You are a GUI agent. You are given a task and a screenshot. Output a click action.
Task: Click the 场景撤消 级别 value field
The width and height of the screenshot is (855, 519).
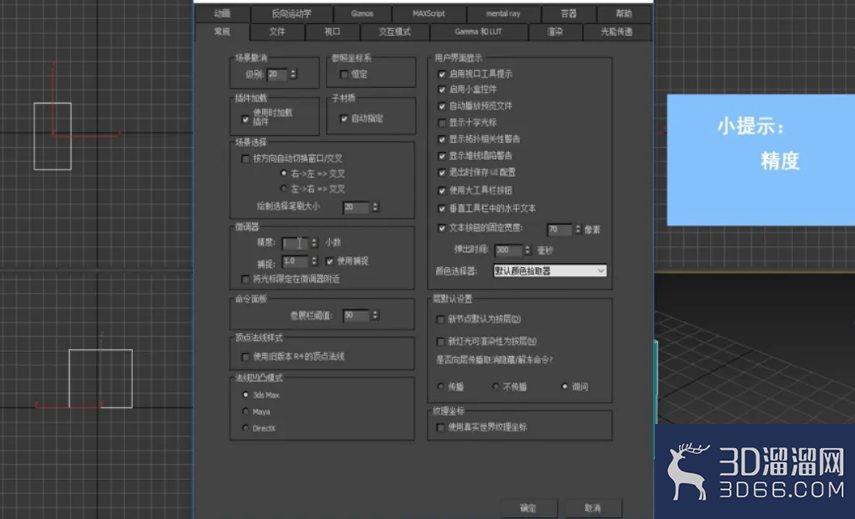pos(277,74)
